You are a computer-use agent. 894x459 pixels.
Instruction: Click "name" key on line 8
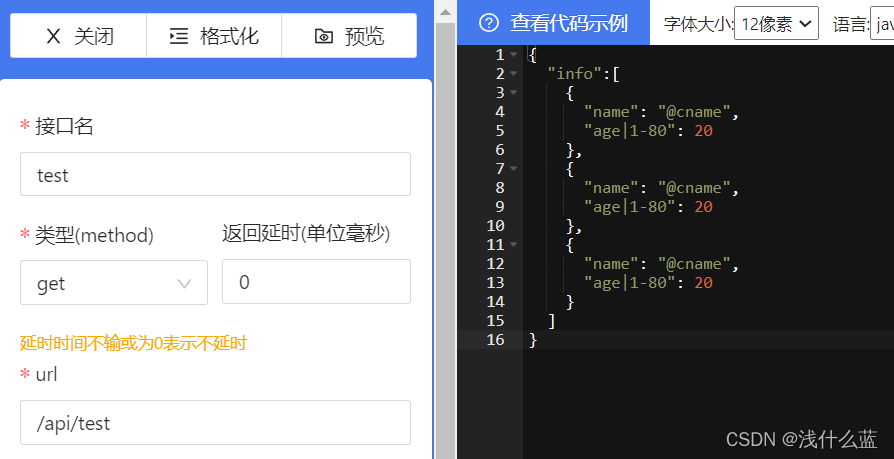[x=611, y=188]
